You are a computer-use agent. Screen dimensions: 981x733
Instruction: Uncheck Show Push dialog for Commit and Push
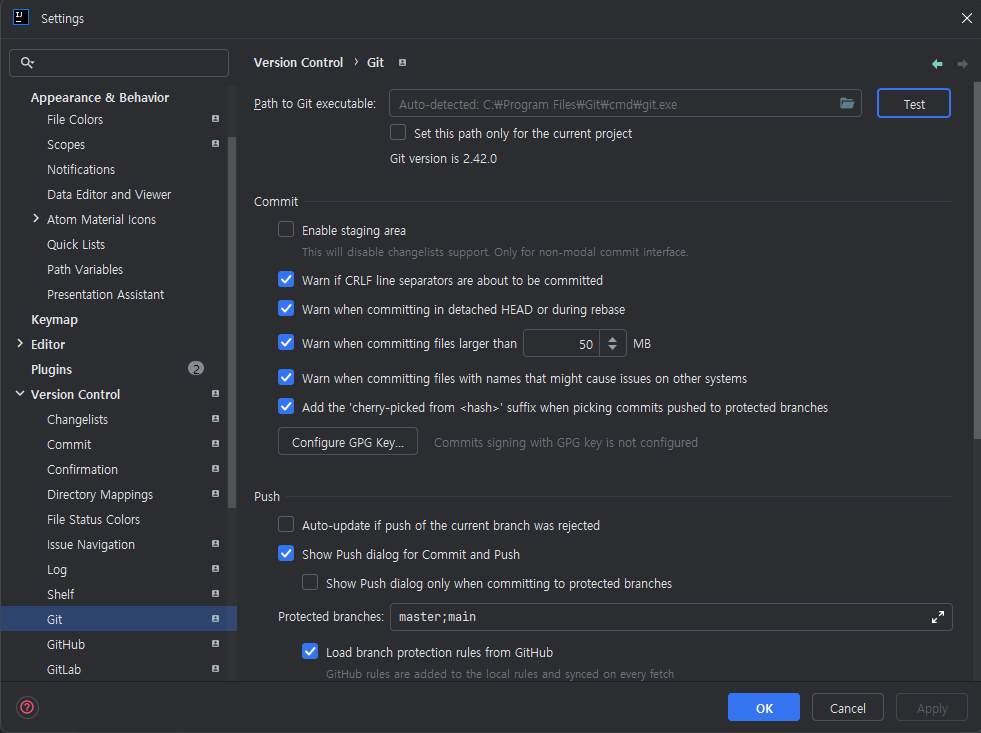(x=286, y=554)
